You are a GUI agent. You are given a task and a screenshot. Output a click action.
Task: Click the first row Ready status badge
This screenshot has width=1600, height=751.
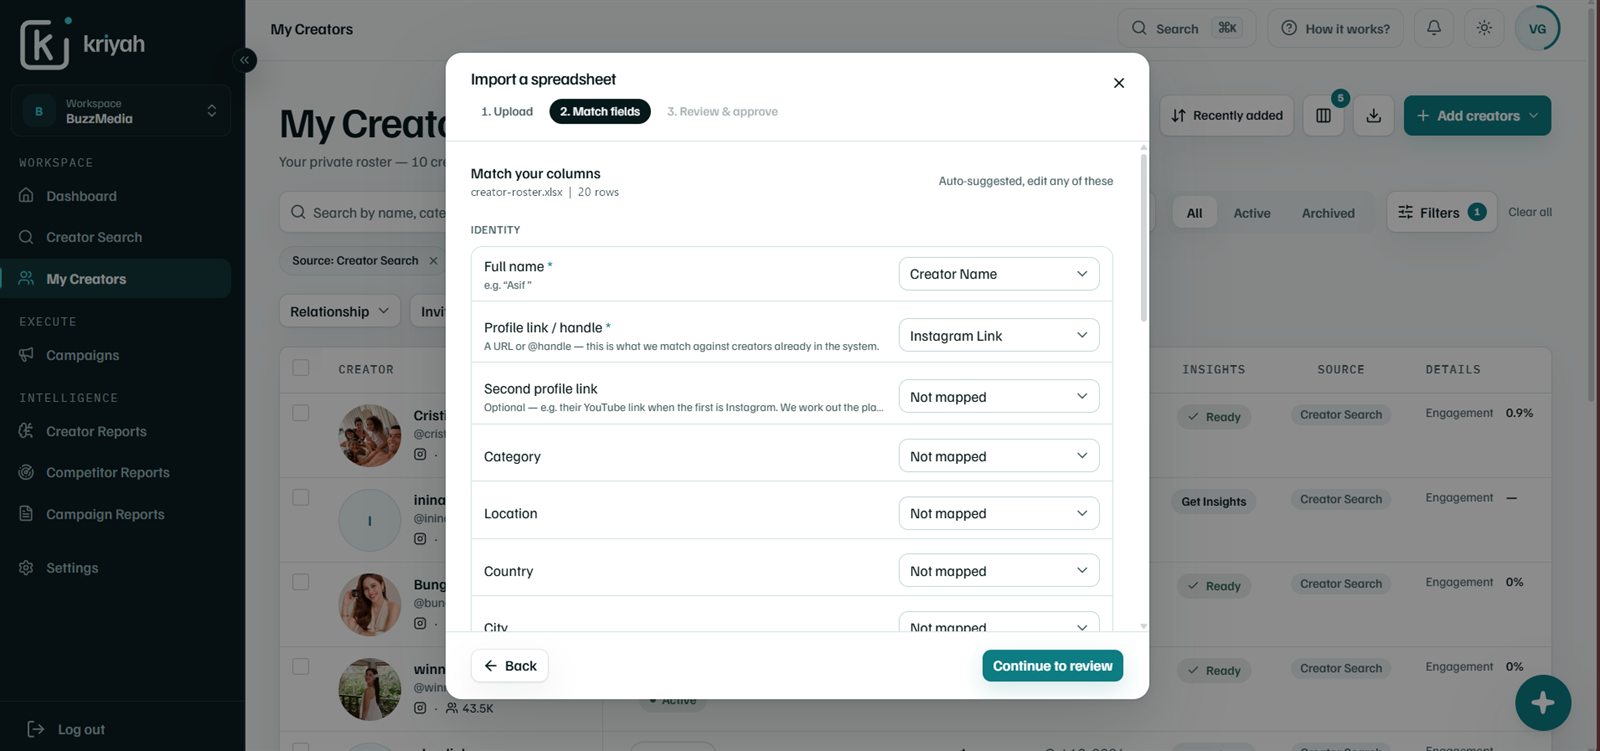1213,417
